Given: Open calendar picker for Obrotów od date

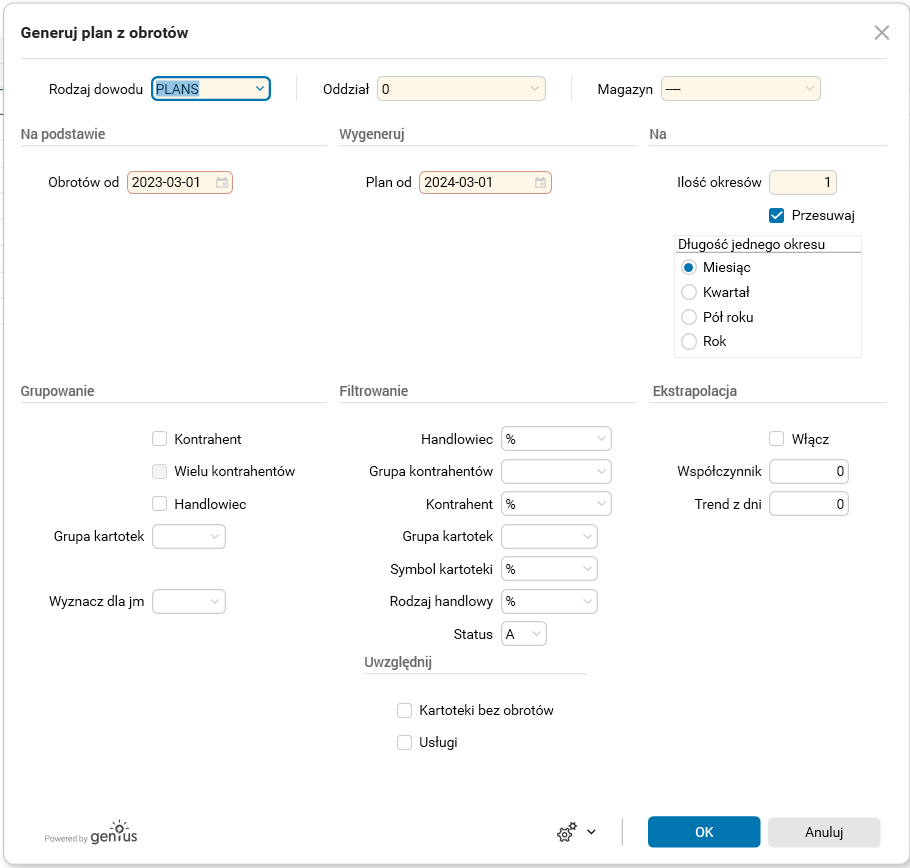Looking at the screenshot, I should pyautogui.click(x=222, y=183).
